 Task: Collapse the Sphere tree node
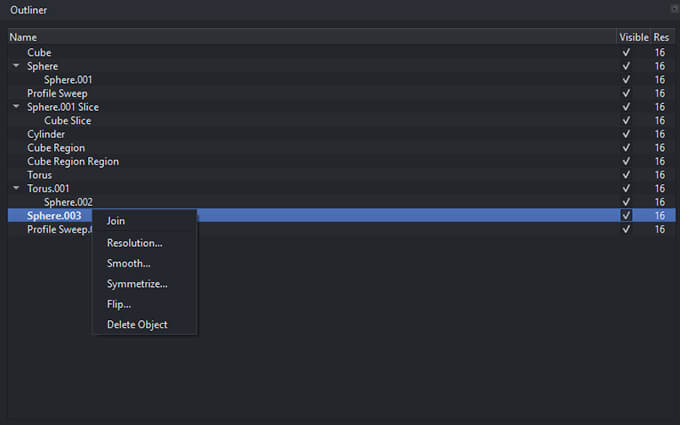point(16,66)
